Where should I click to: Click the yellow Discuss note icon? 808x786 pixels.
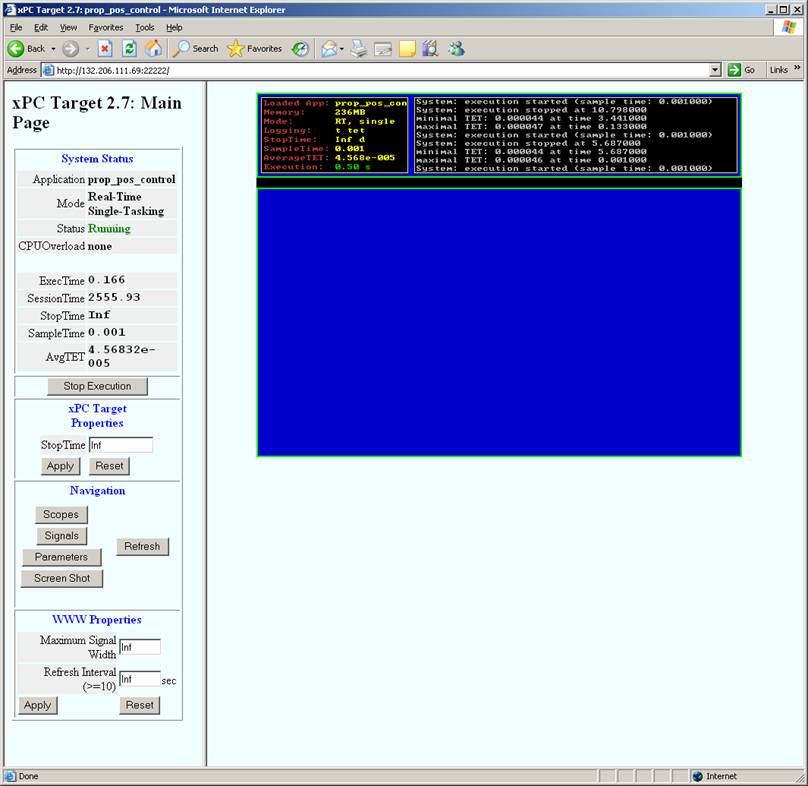click(x=407, y=49)
